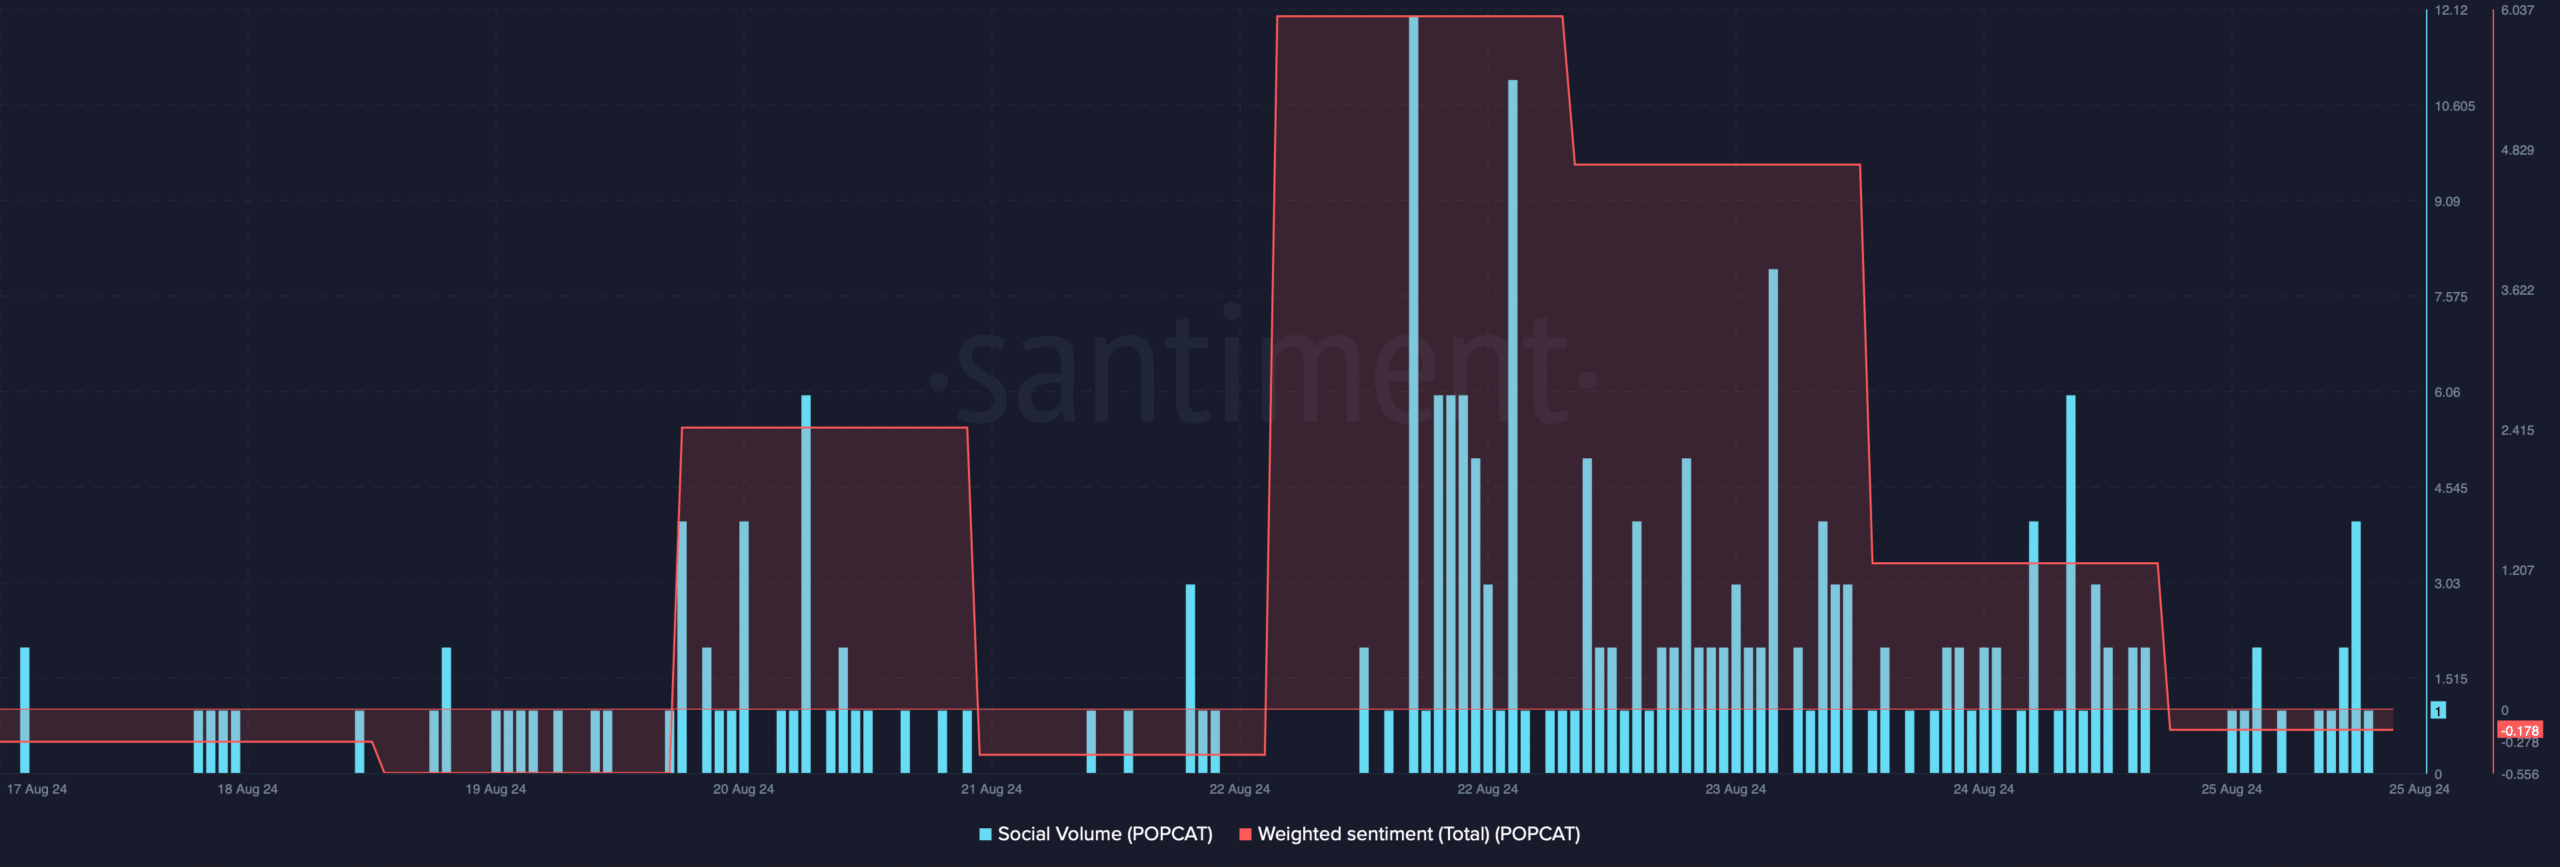Click the 2.415 sentiment axis value
This screenshot has height=867, width=2560.
click(x=2517, y=430)
